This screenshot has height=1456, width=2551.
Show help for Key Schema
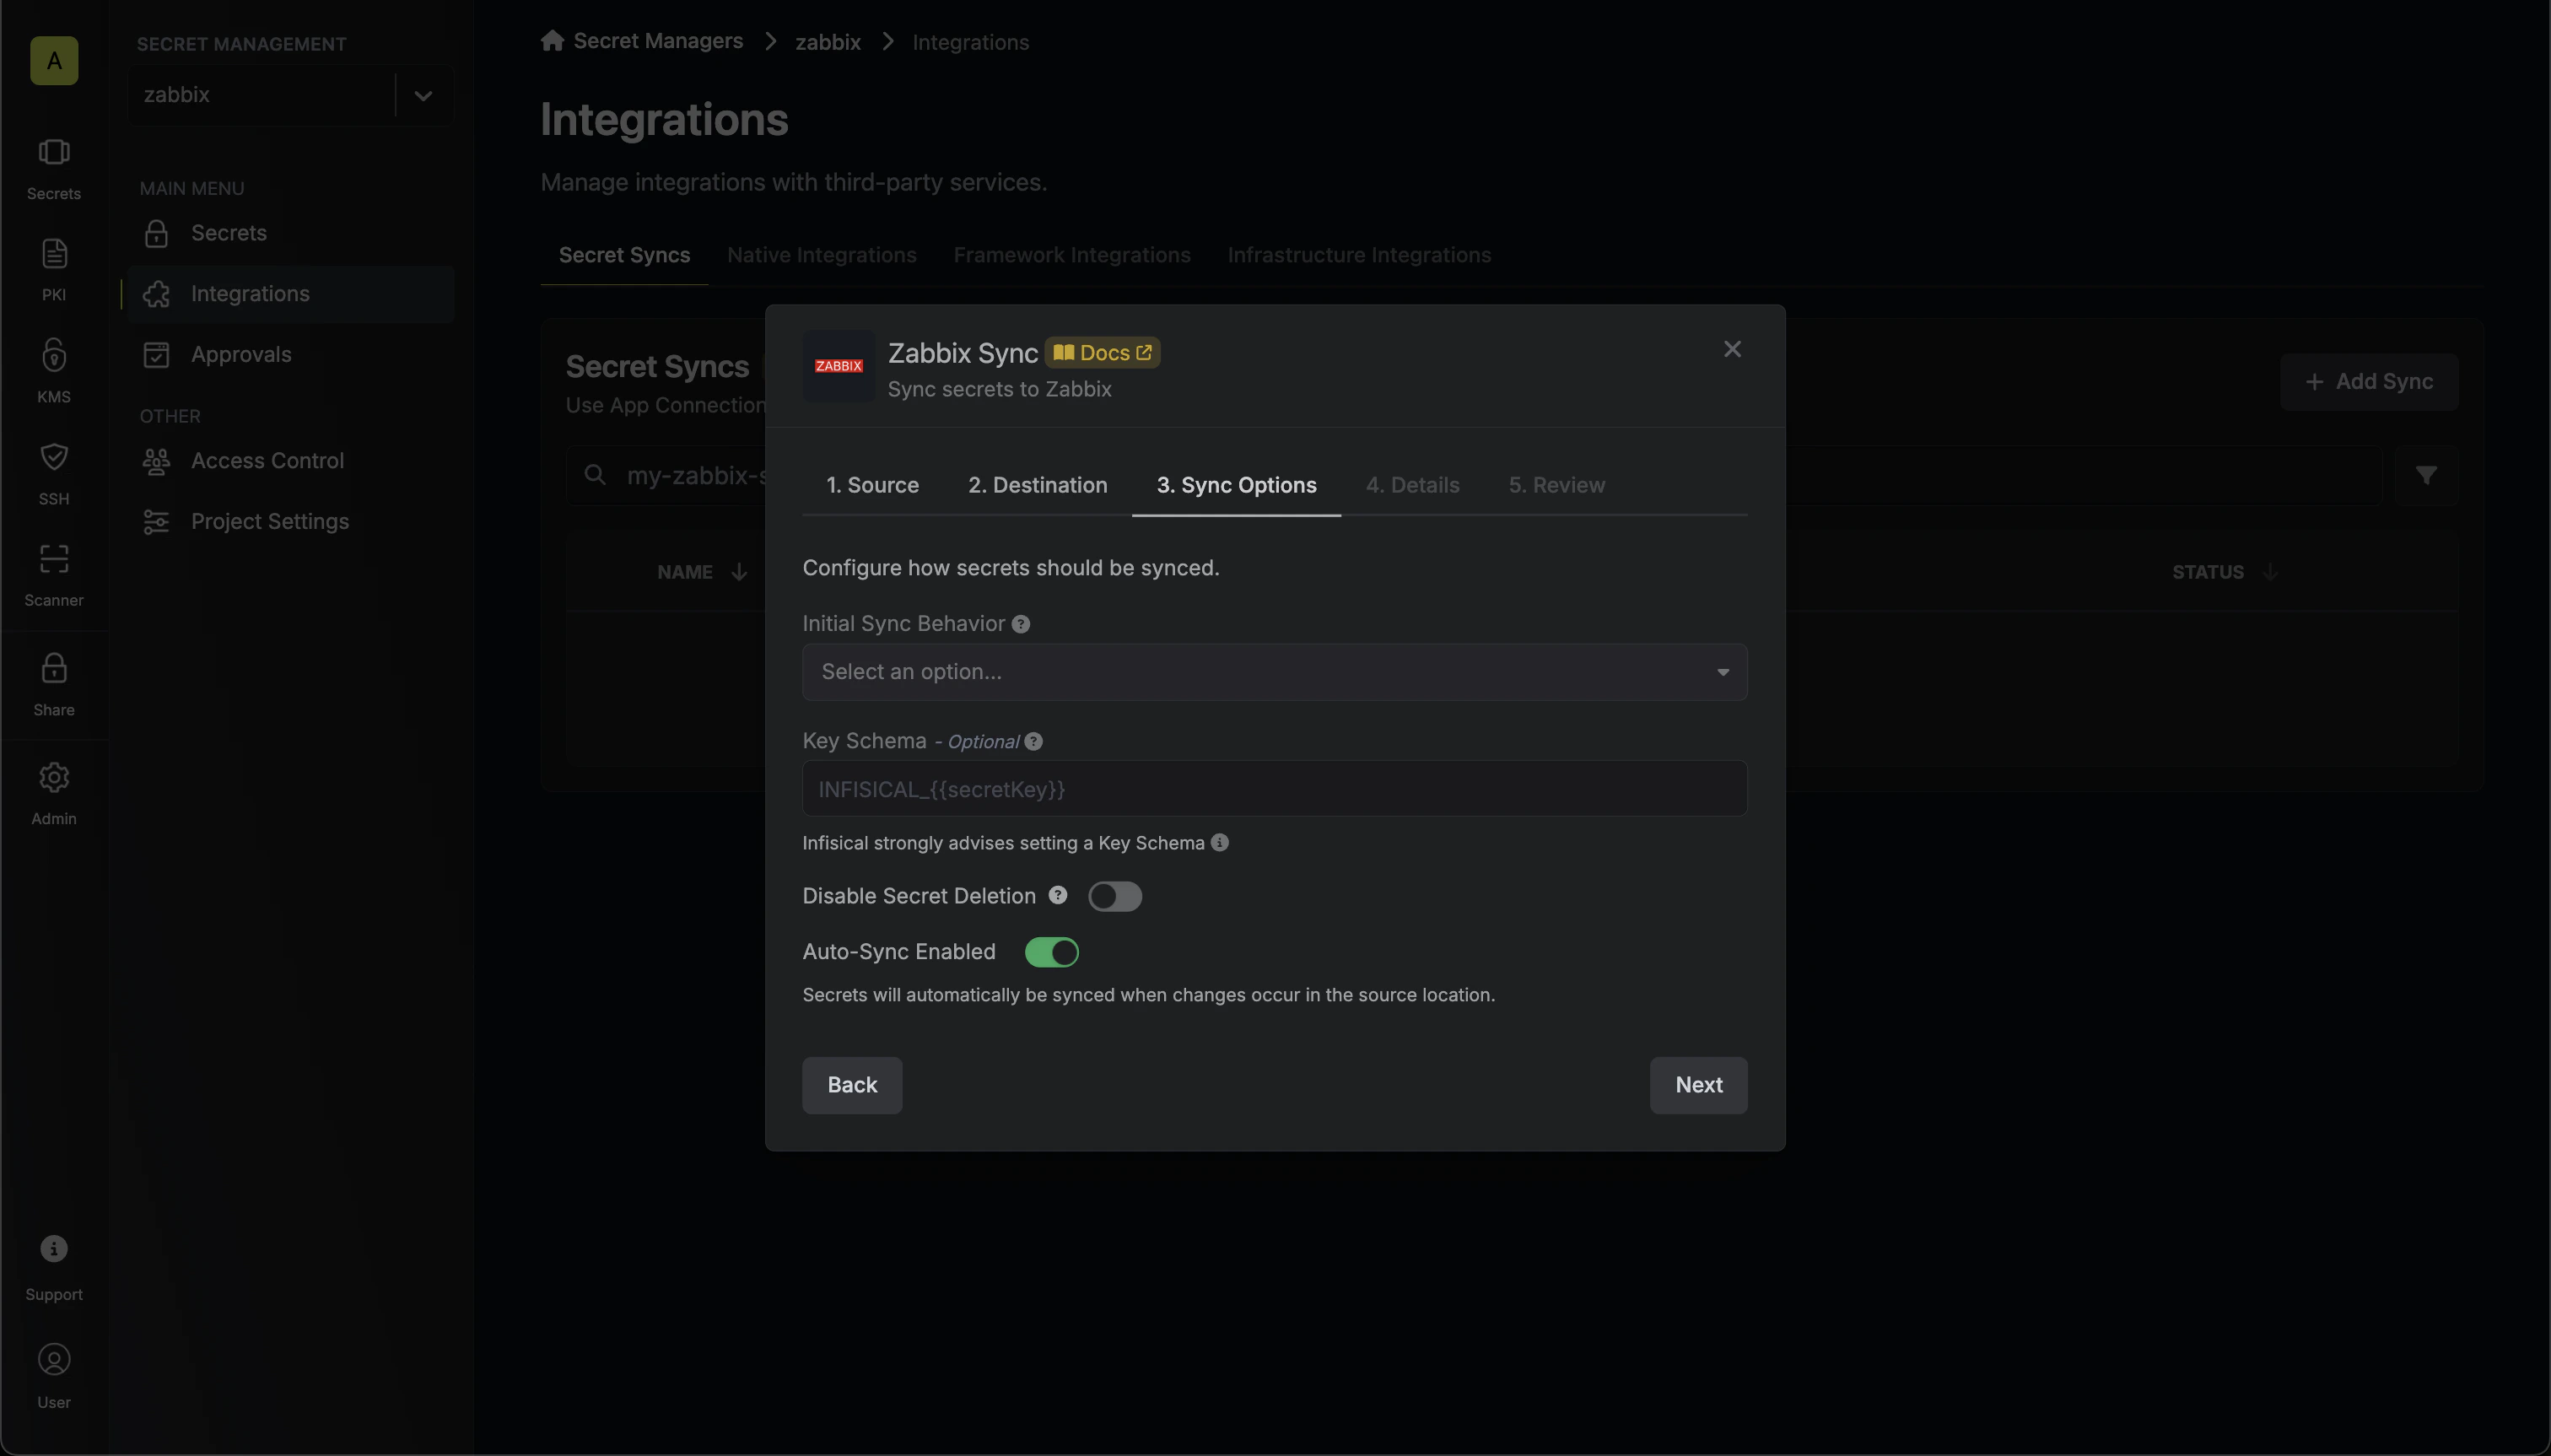1033,742
